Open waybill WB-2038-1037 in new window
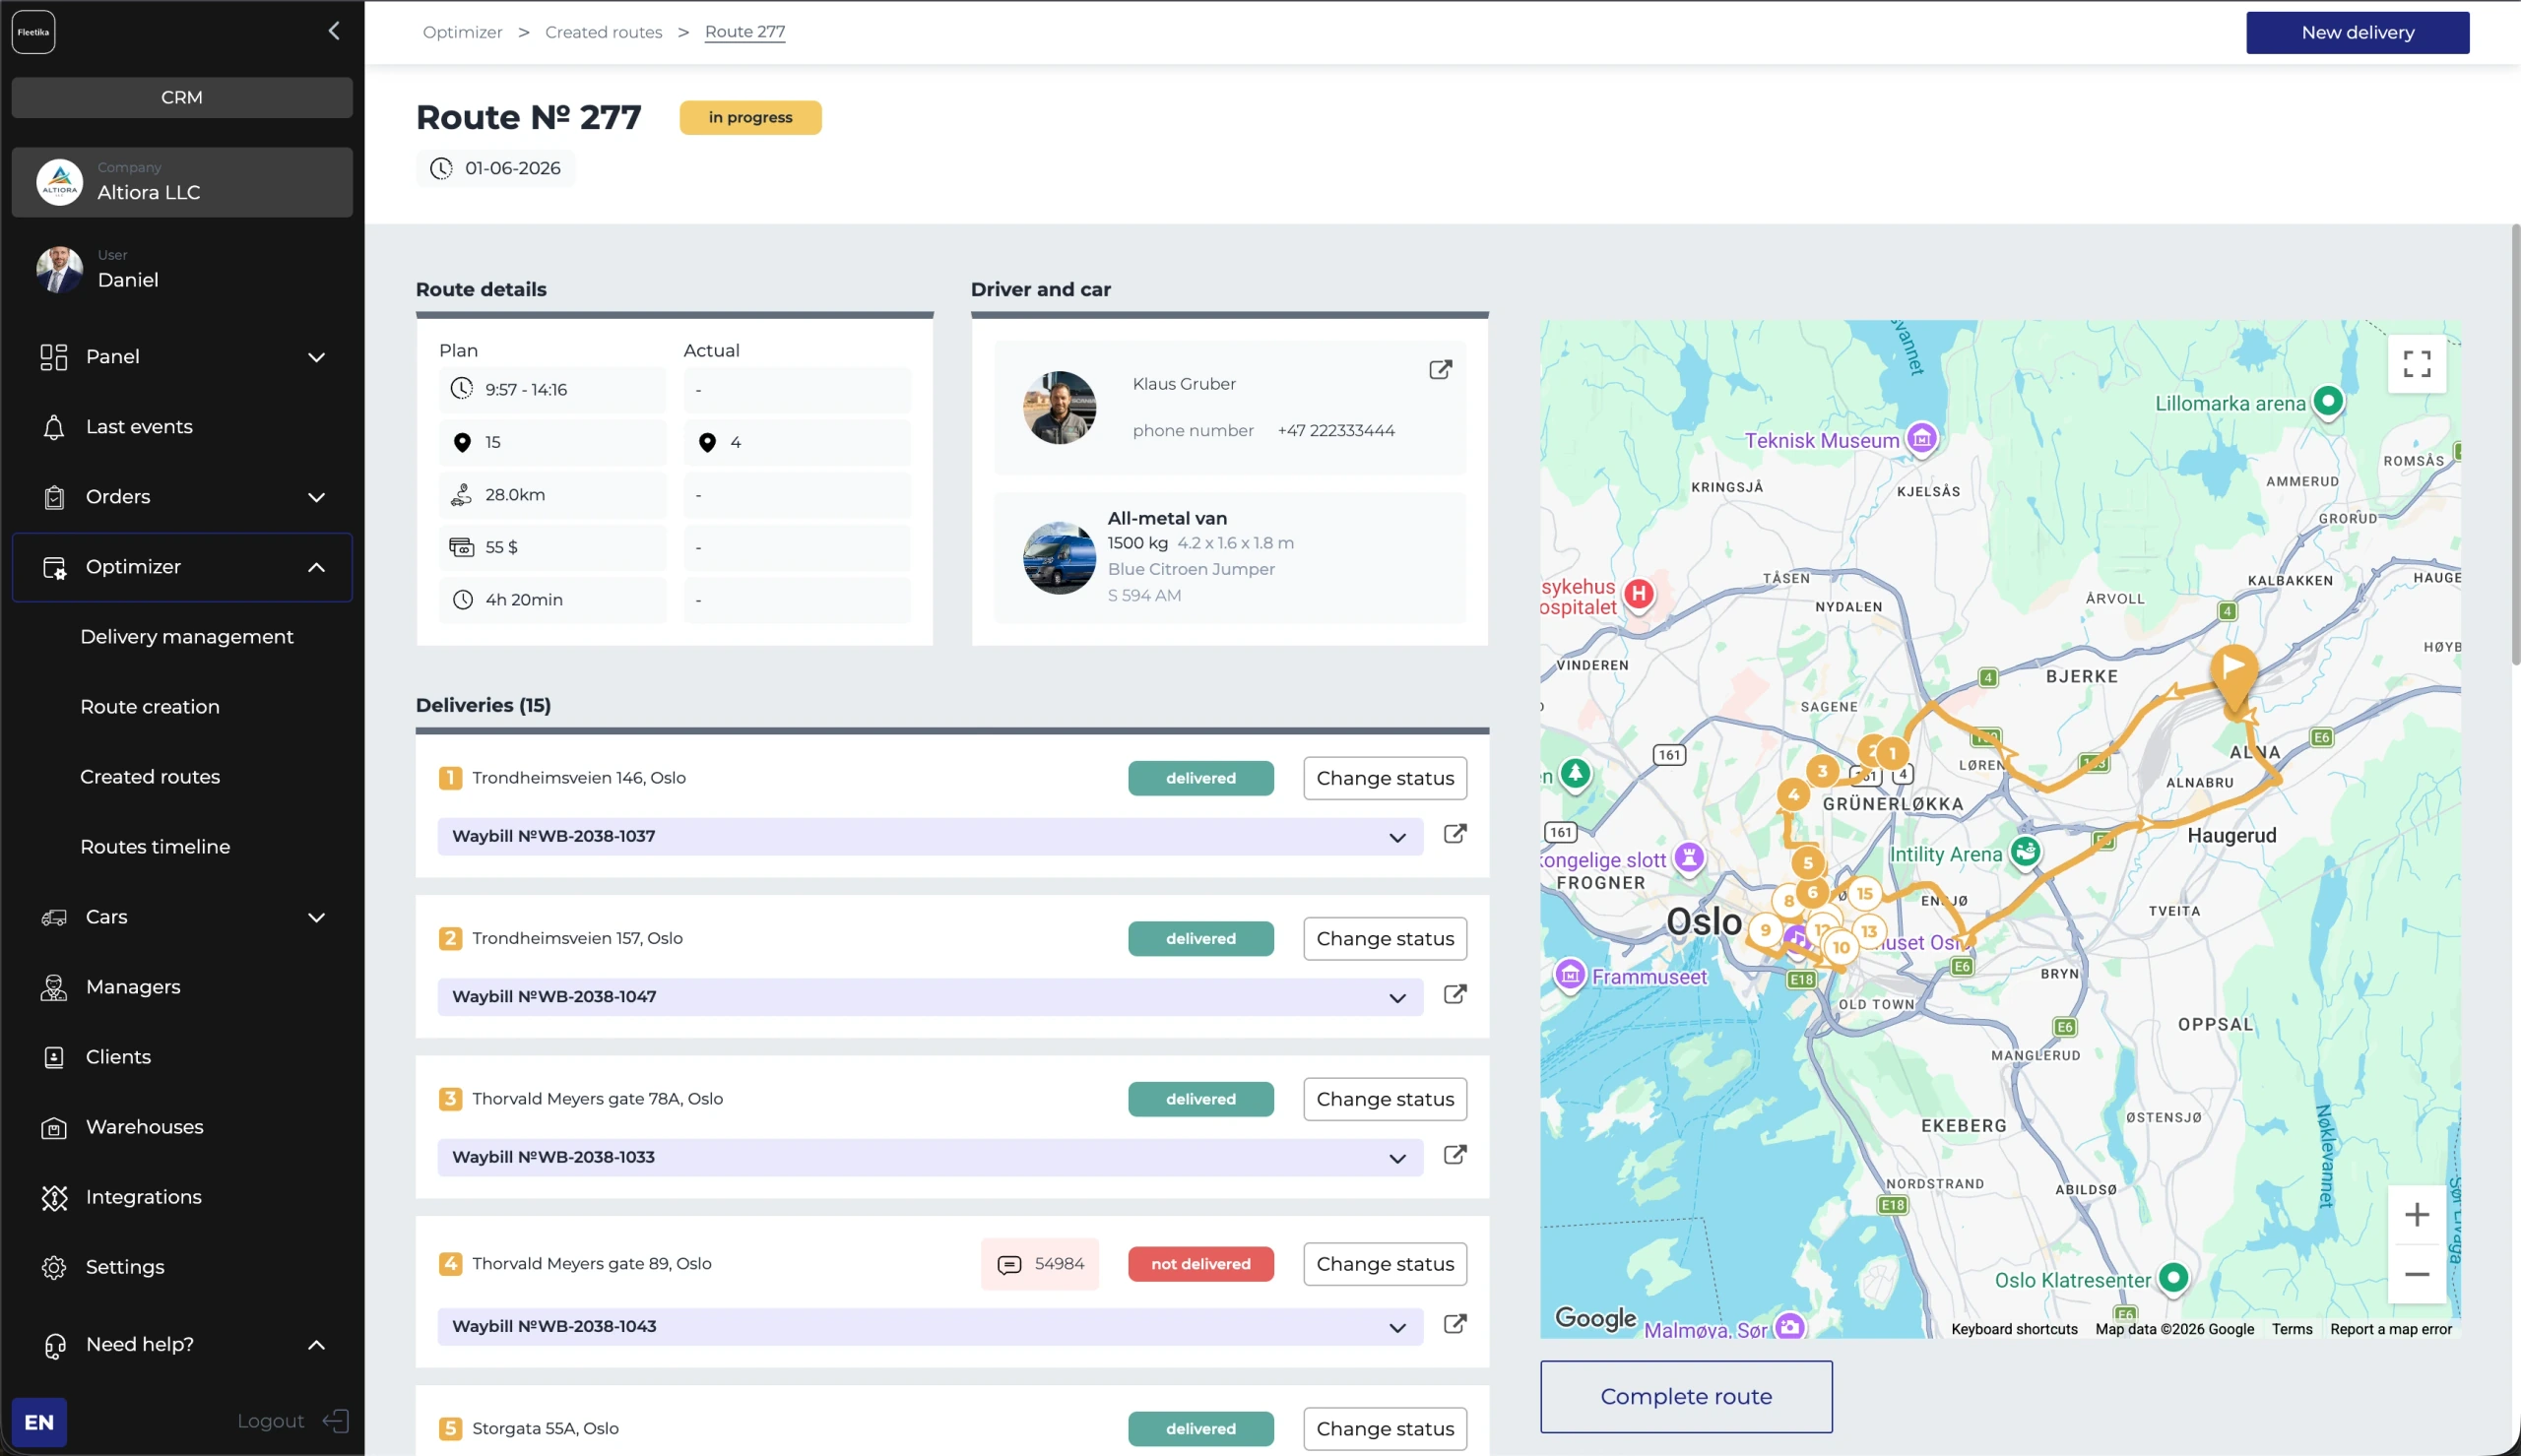 1455,834
